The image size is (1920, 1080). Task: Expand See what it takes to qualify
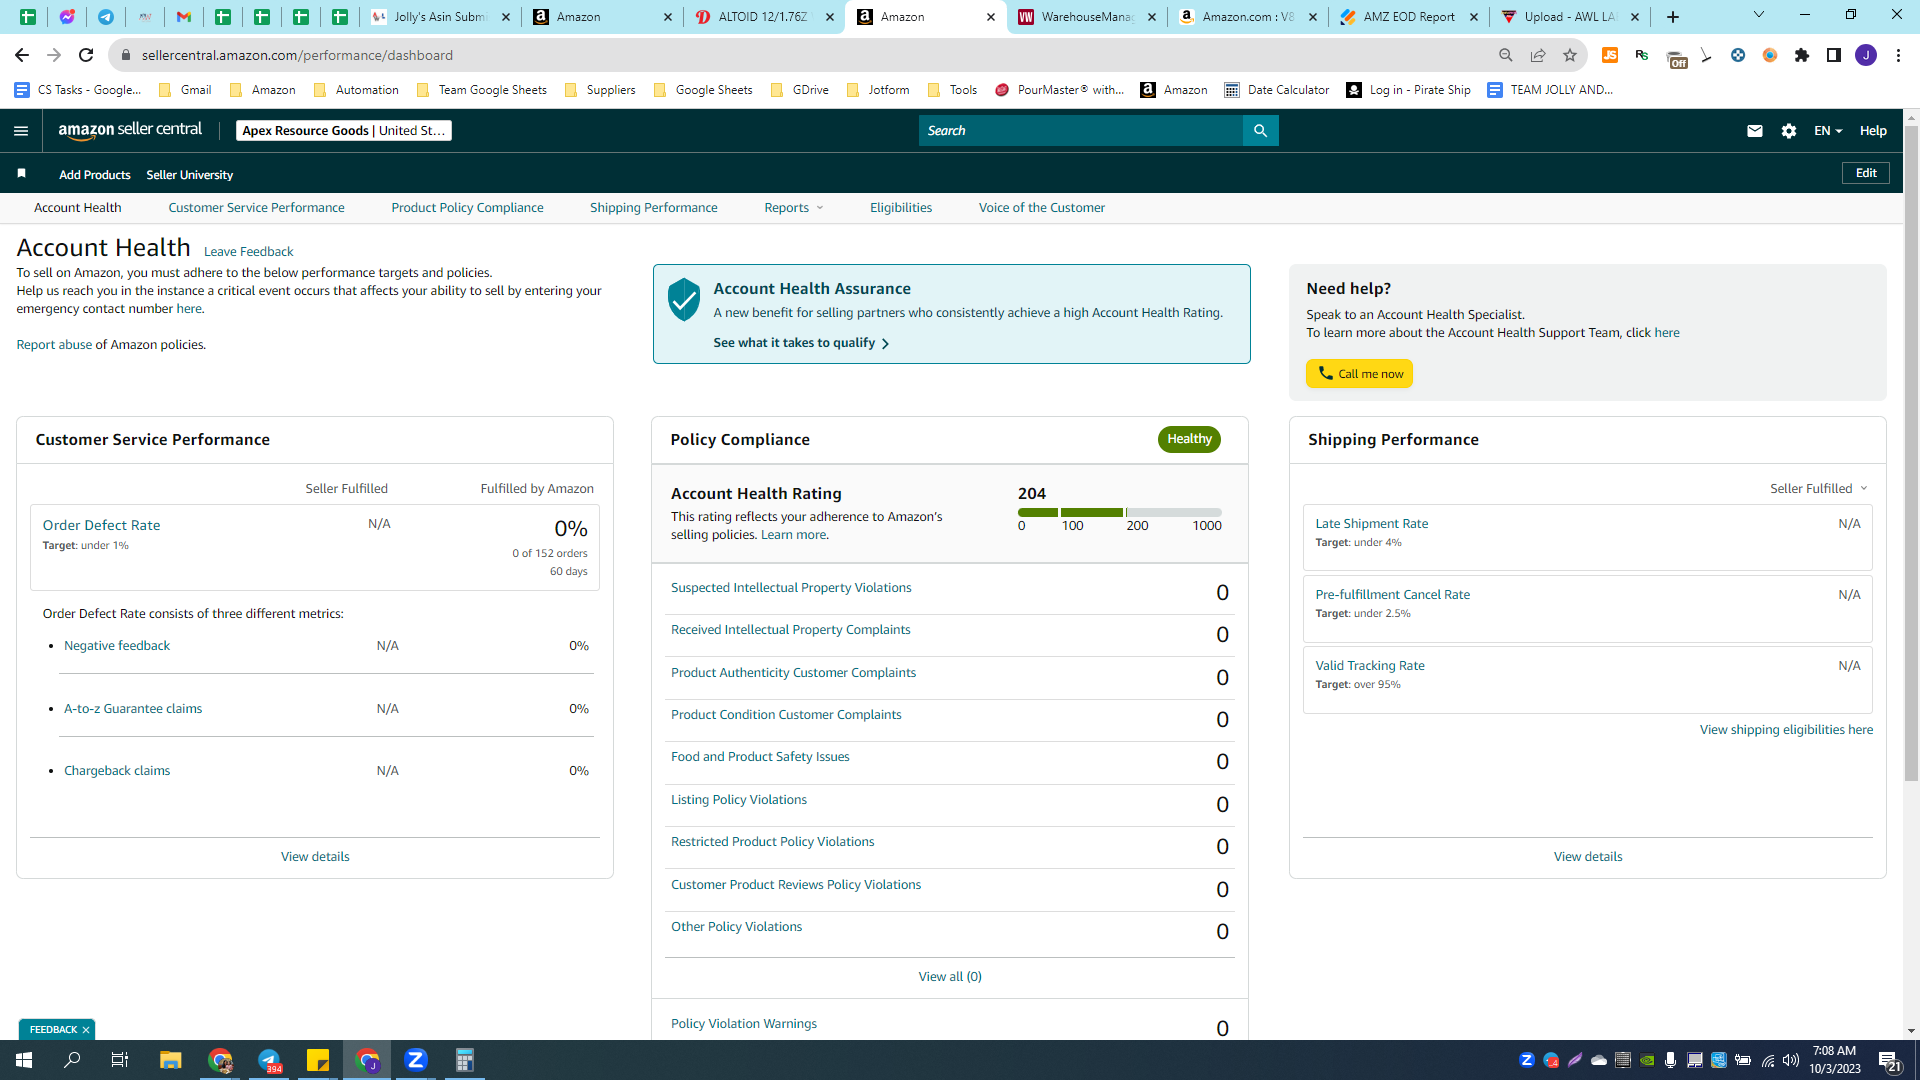801,343
